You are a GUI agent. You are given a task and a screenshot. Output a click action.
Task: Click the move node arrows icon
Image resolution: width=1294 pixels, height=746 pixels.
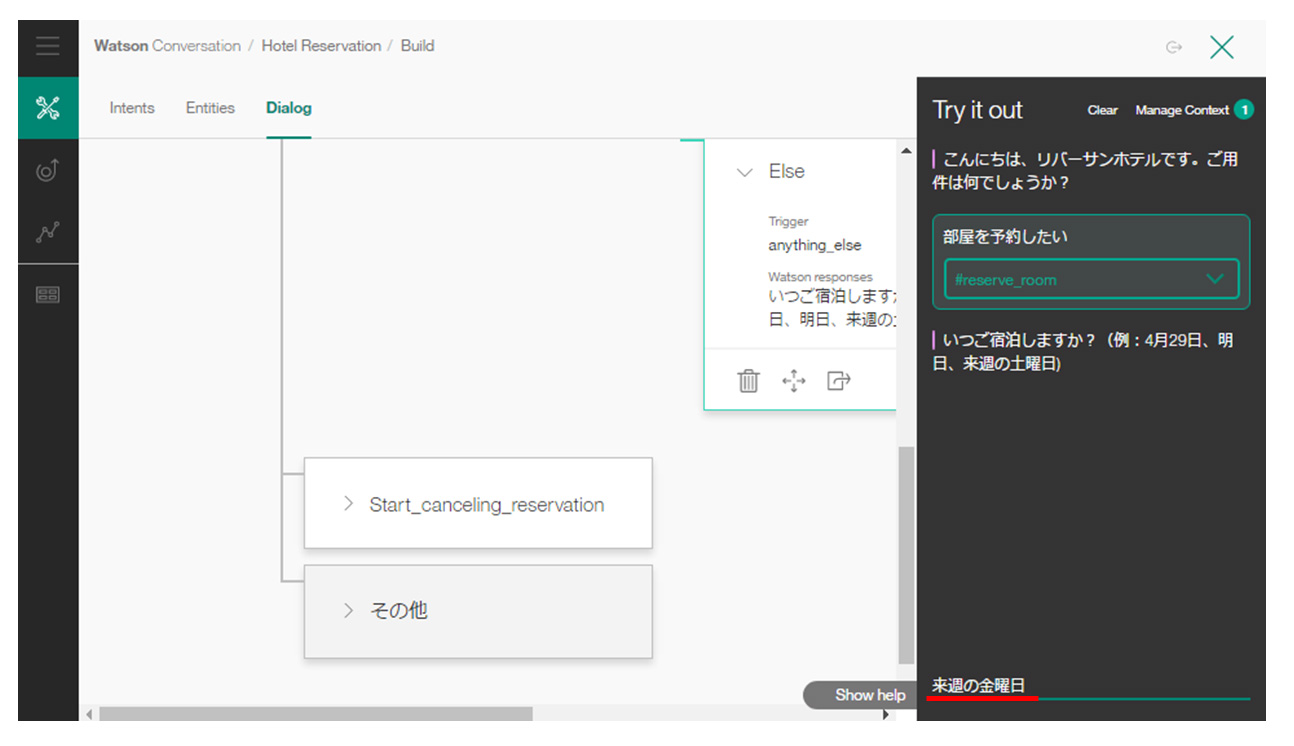tap(794, 380)
